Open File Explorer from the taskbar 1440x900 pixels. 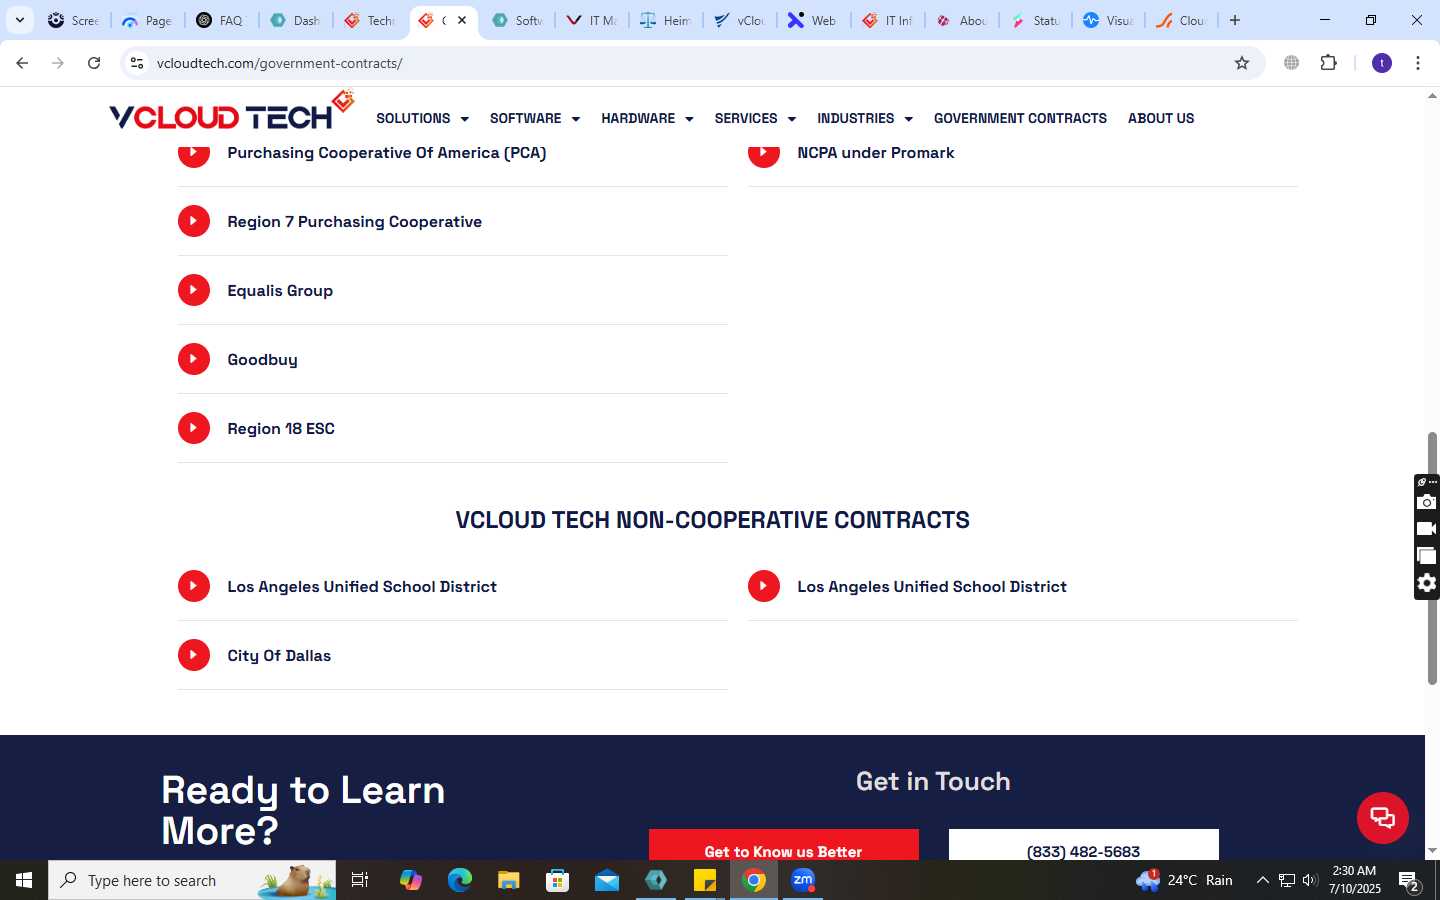pos(508,880)
